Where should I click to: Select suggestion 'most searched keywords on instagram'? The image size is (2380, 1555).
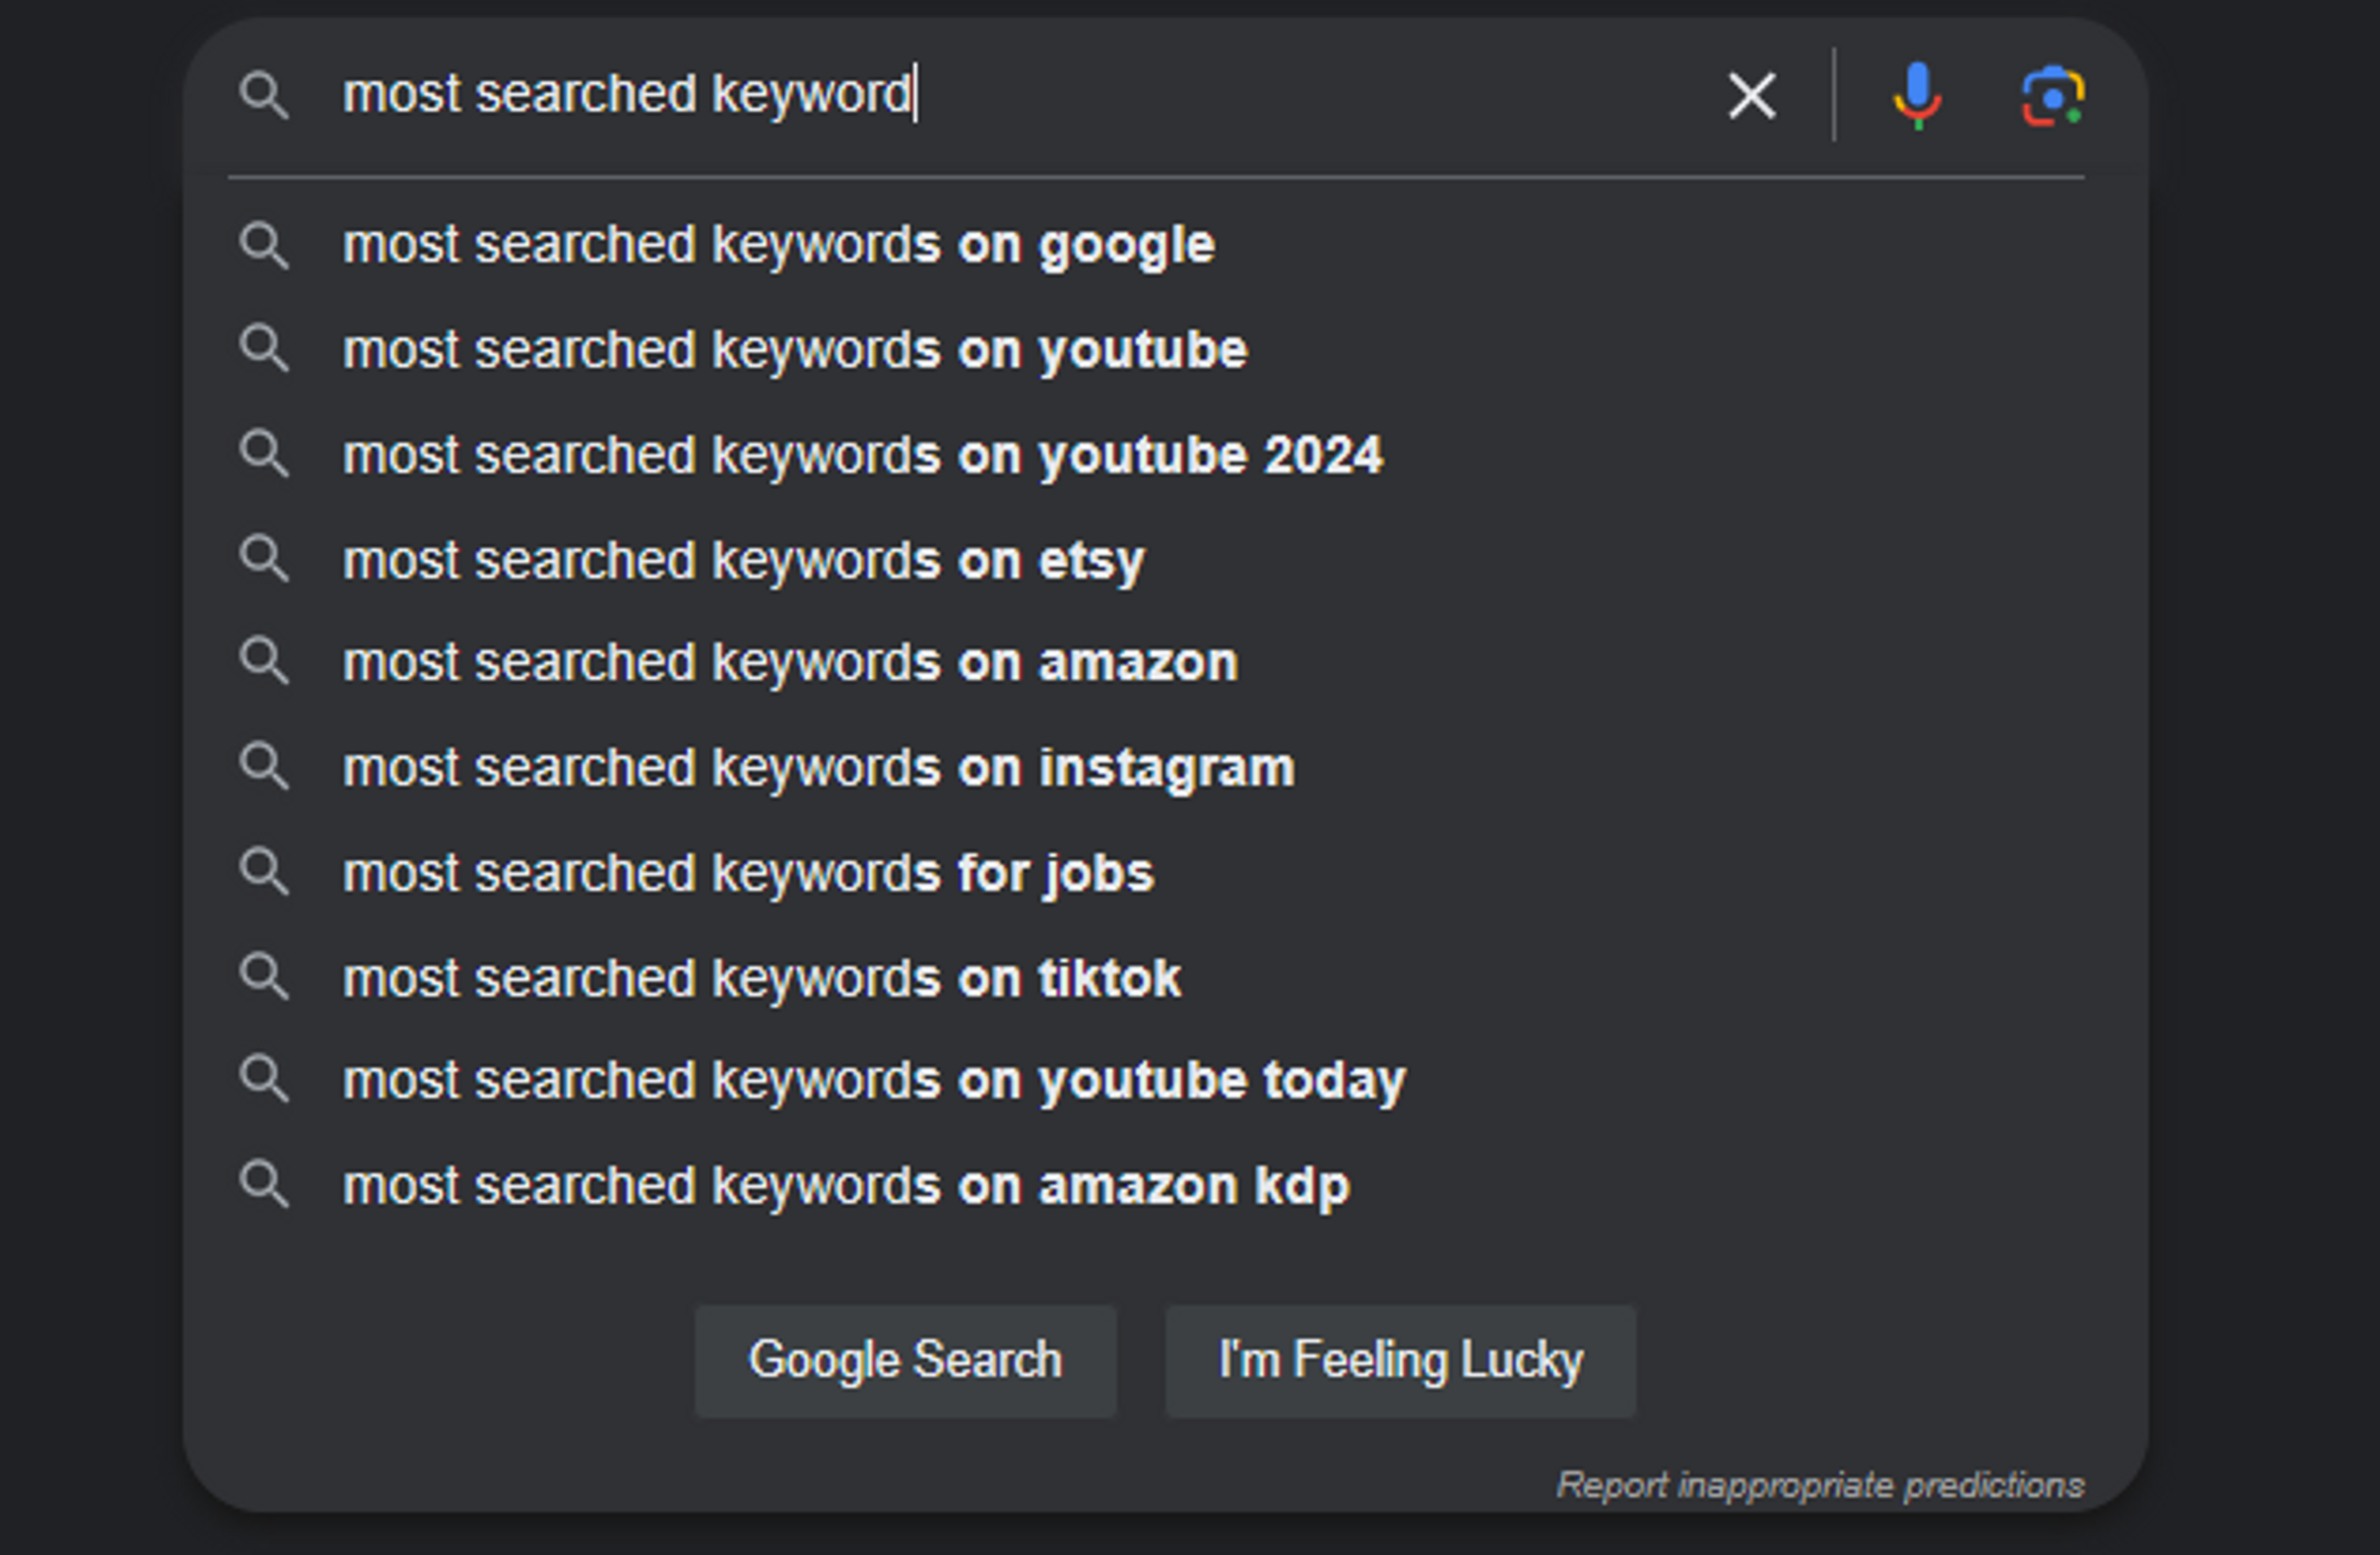click(x=817, y=767)
